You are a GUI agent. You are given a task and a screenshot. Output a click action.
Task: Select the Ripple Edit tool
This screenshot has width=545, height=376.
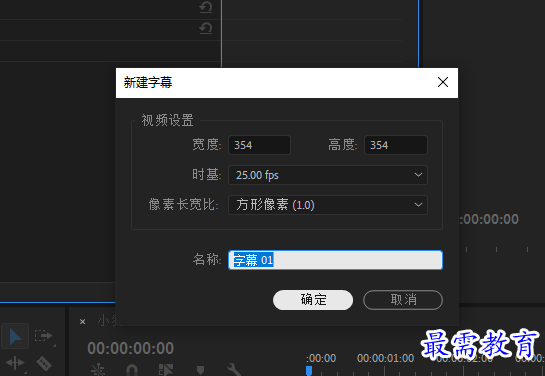15,363
